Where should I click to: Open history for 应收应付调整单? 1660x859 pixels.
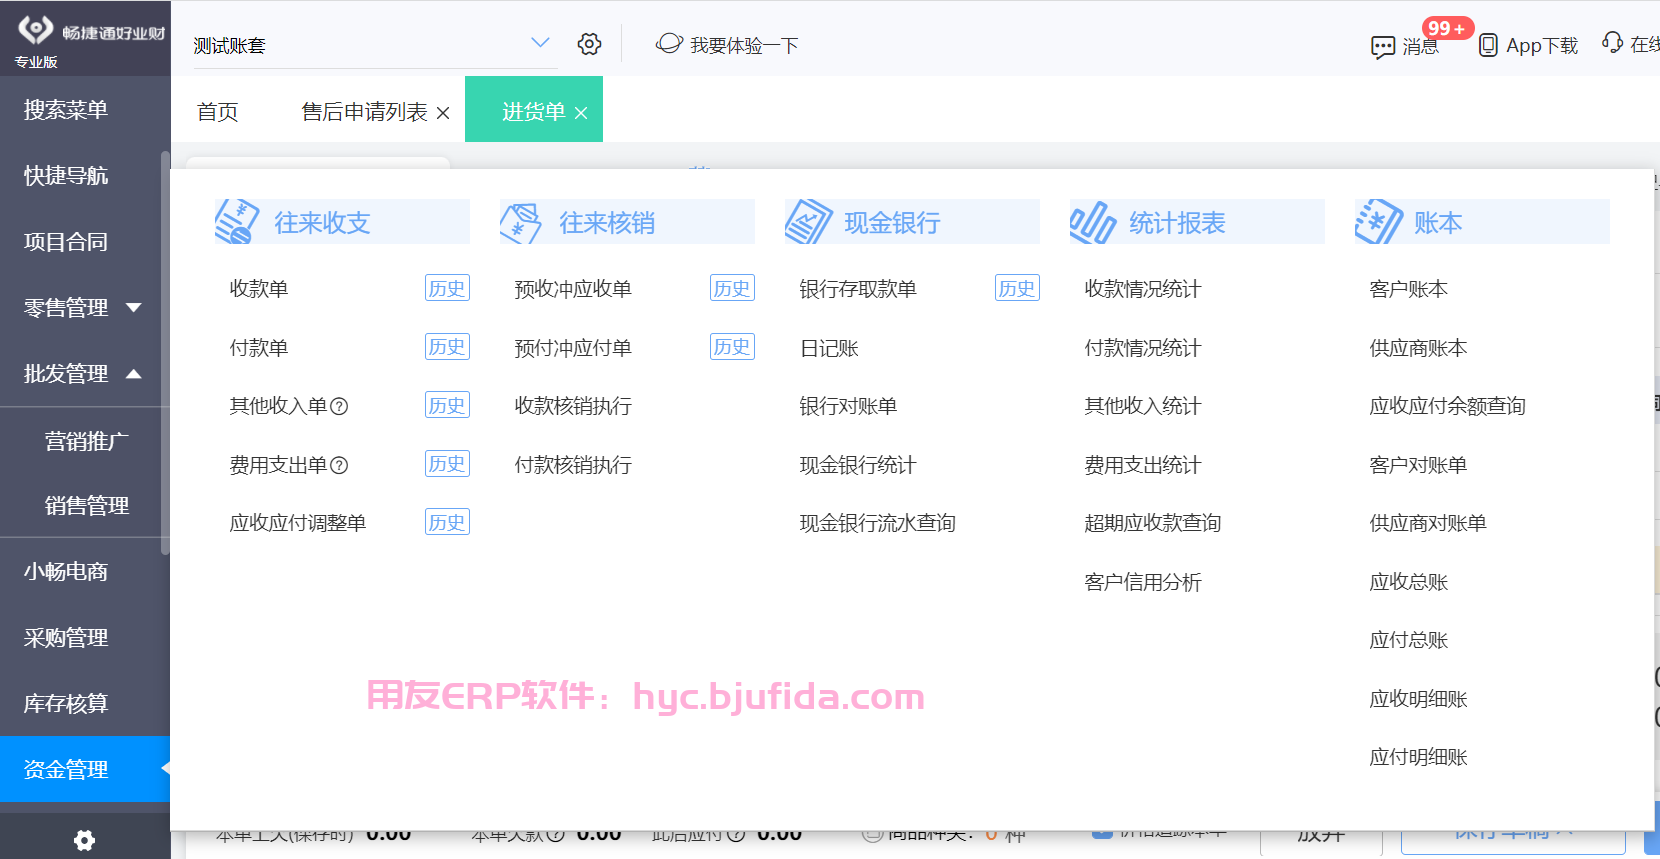[447, 522]
